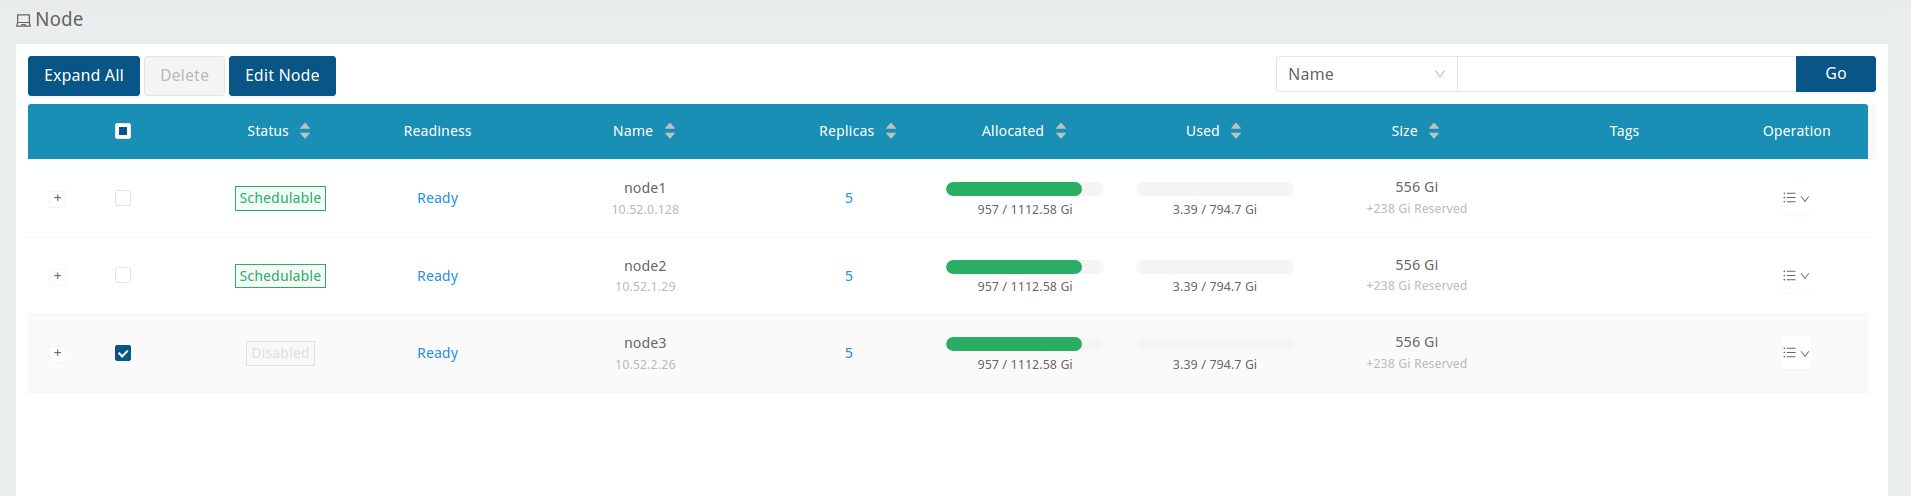Open replicas count 5 for node2
1911x496 pixels.
coord(849,276)
